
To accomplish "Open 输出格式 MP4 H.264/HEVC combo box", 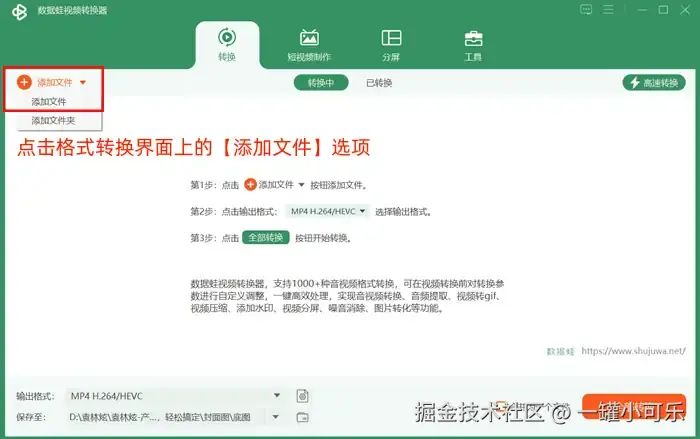I will 176,396.
